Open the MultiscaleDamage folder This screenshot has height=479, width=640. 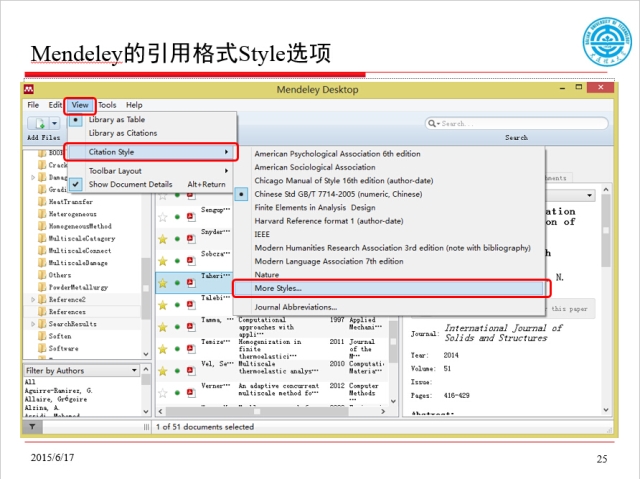click(x=78, y=263)
